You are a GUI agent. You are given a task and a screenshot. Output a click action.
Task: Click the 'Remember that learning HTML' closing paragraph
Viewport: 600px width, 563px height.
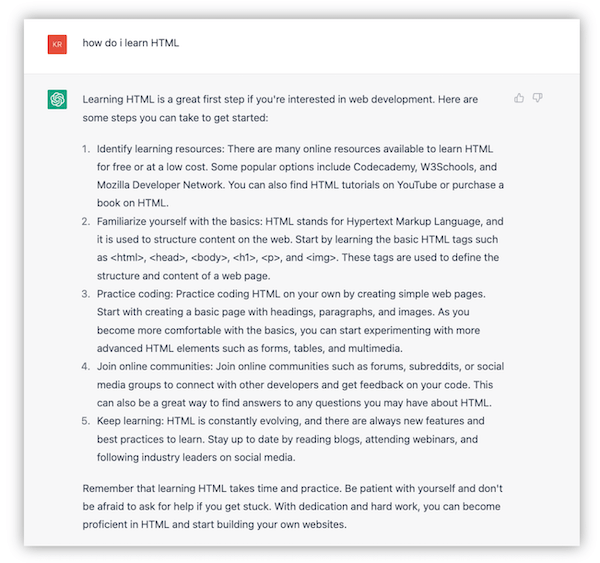[x=293, y=506]
